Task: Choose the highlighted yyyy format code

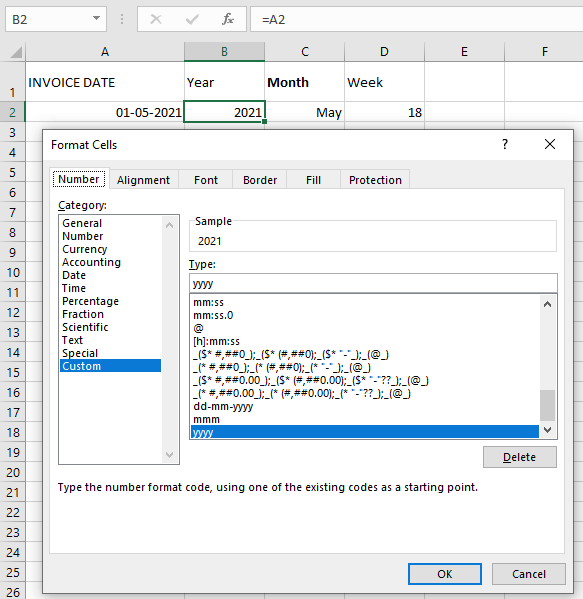Action: tap(365, 432)
